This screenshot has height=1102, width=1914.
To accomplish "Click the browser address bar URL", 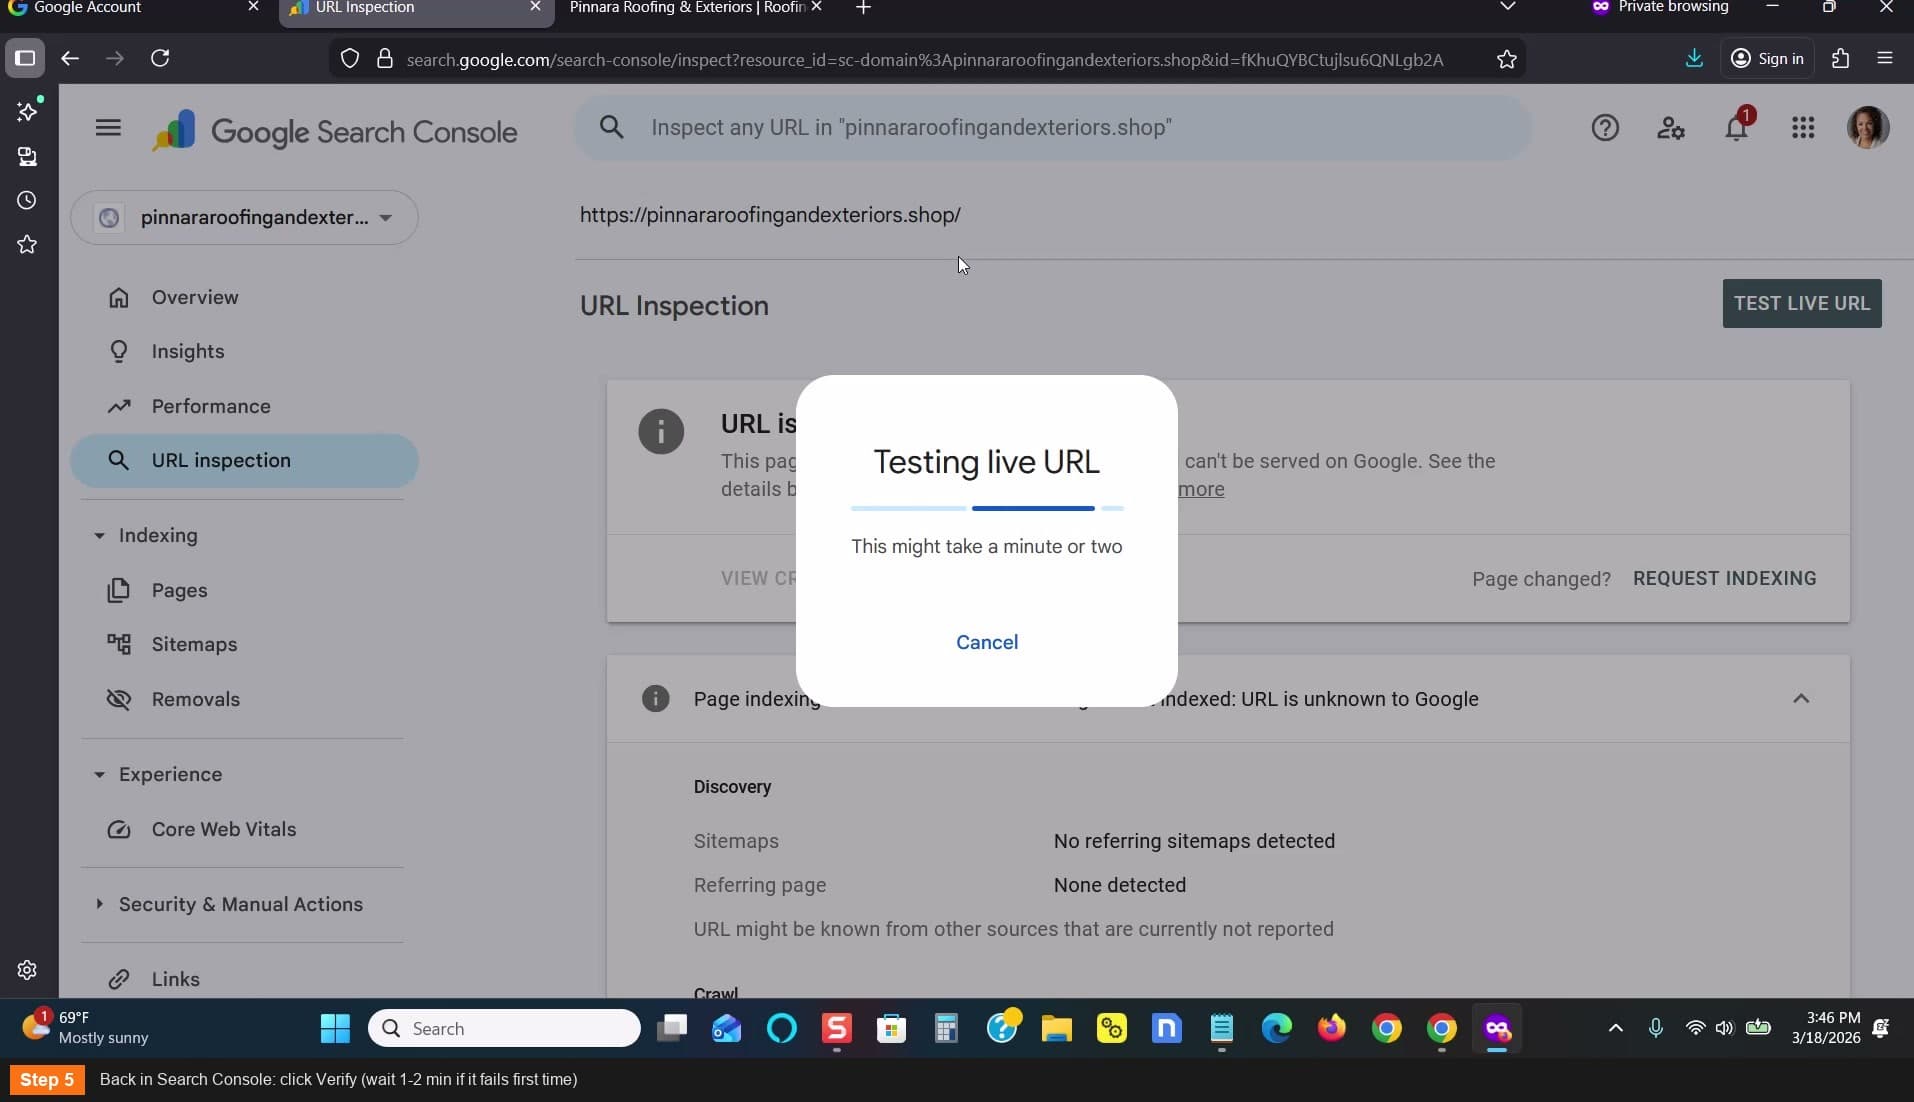I will [x=924, y=60].
